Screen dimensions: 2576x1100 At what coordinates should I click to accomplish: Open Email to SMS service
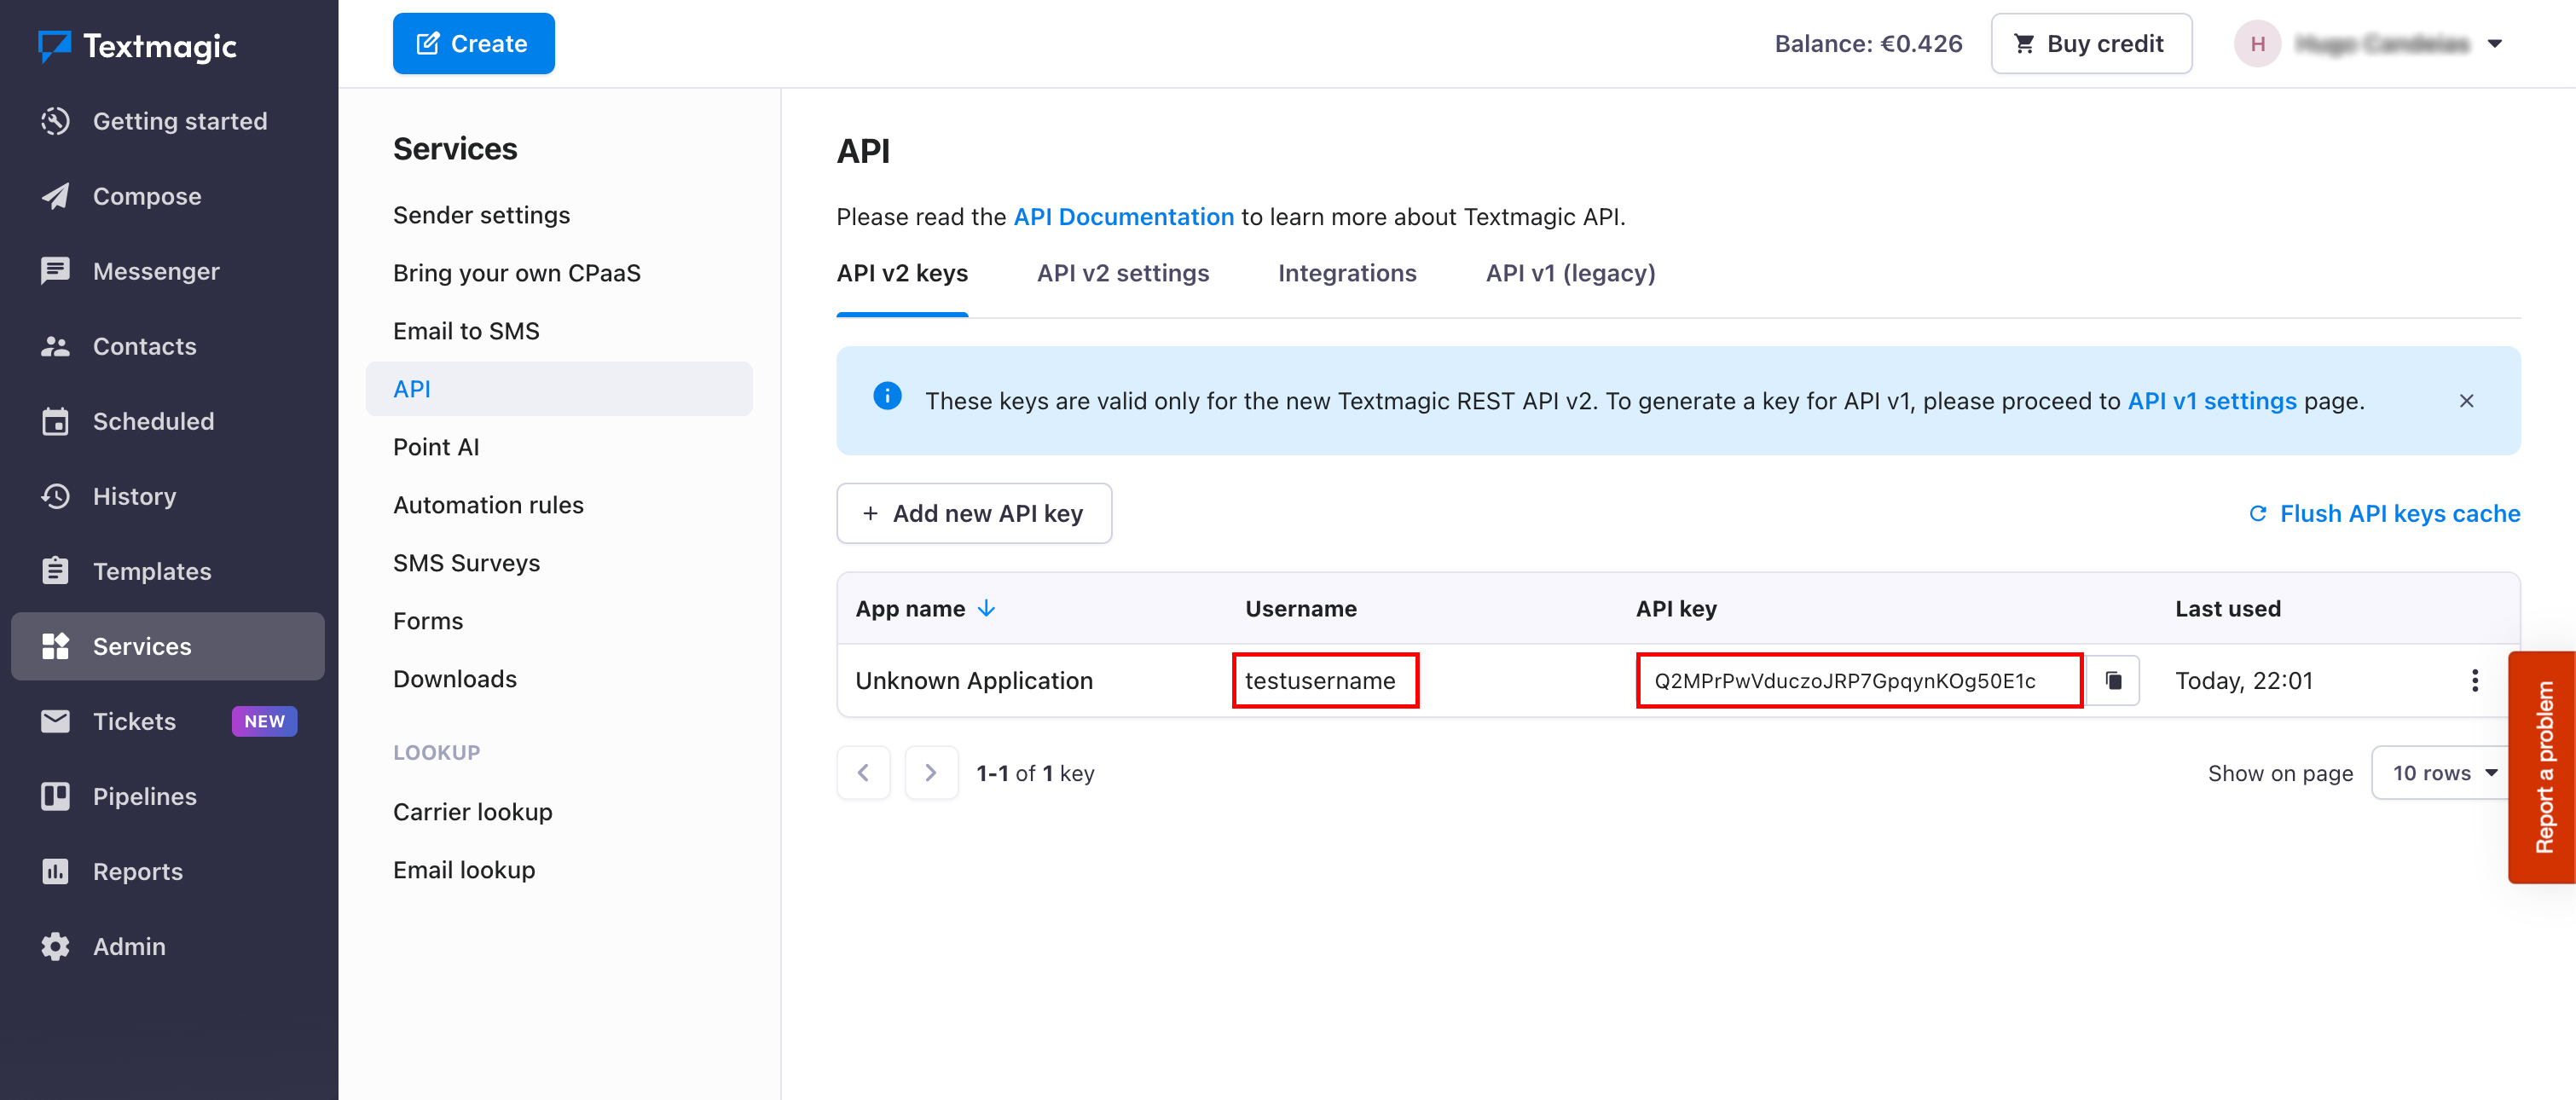click(x=559, y=331)
